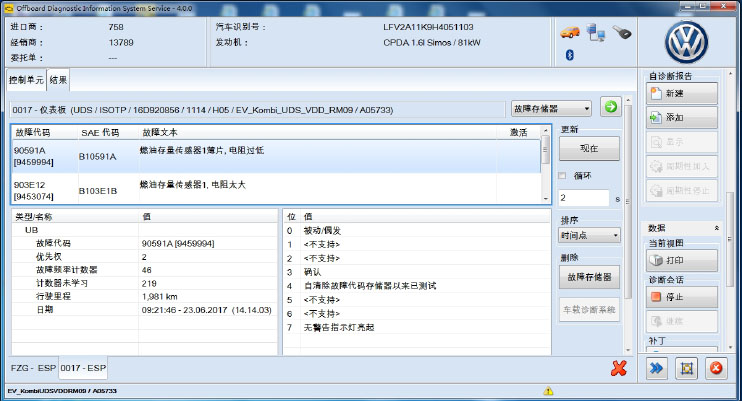
Task: Select the 0017 - ESP bottom tab
Action: pyautogui.click(x=83, y=368)
